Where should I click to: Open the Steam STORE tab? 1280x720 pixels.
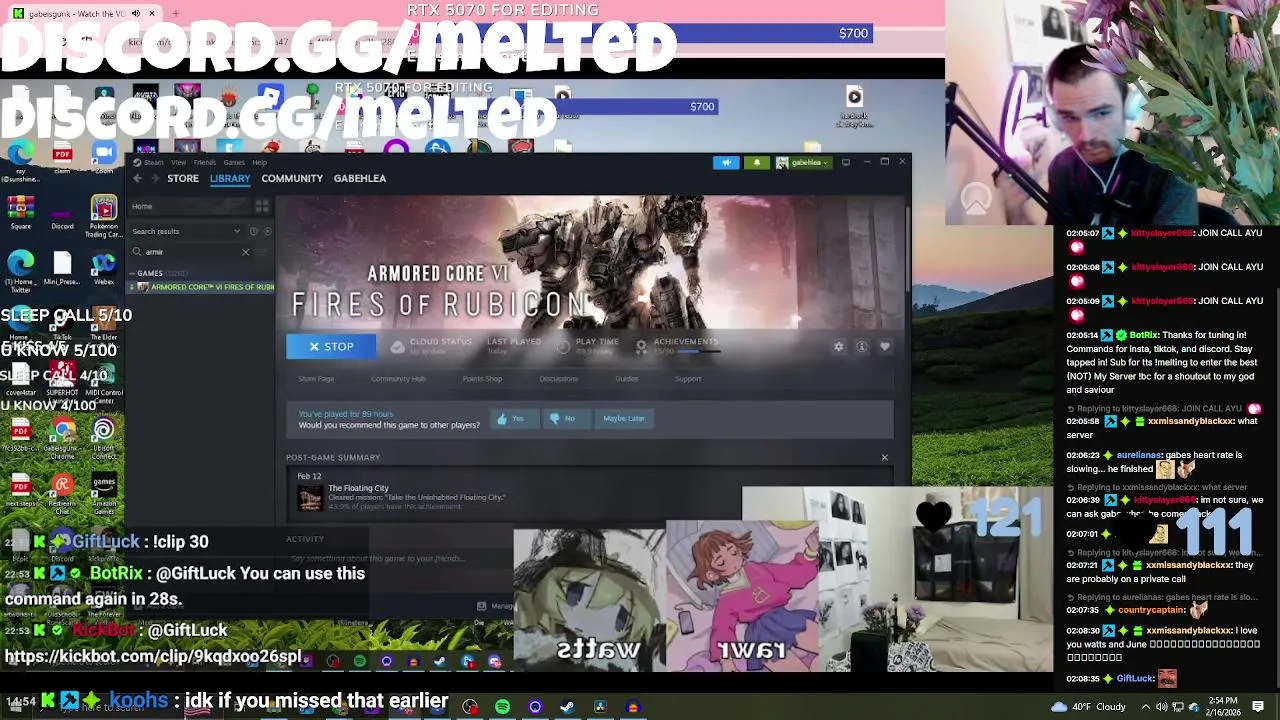pos(183,178)
